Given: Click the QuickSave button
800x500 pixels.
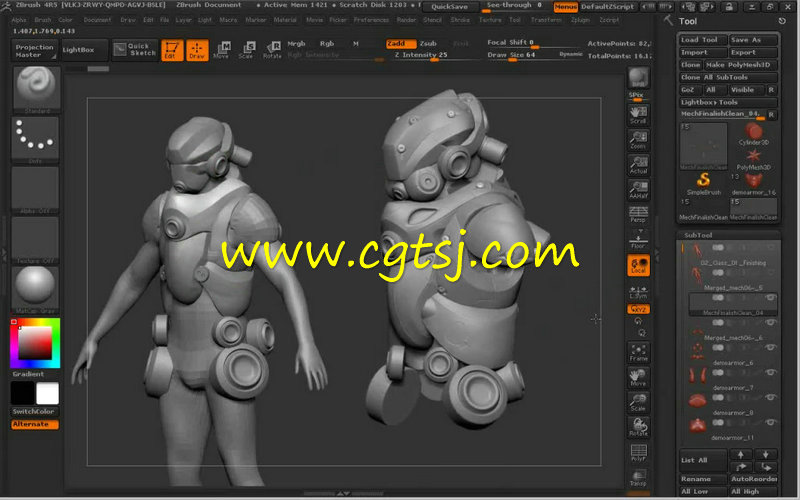Looking at the screenshot, I should (449, 7).
